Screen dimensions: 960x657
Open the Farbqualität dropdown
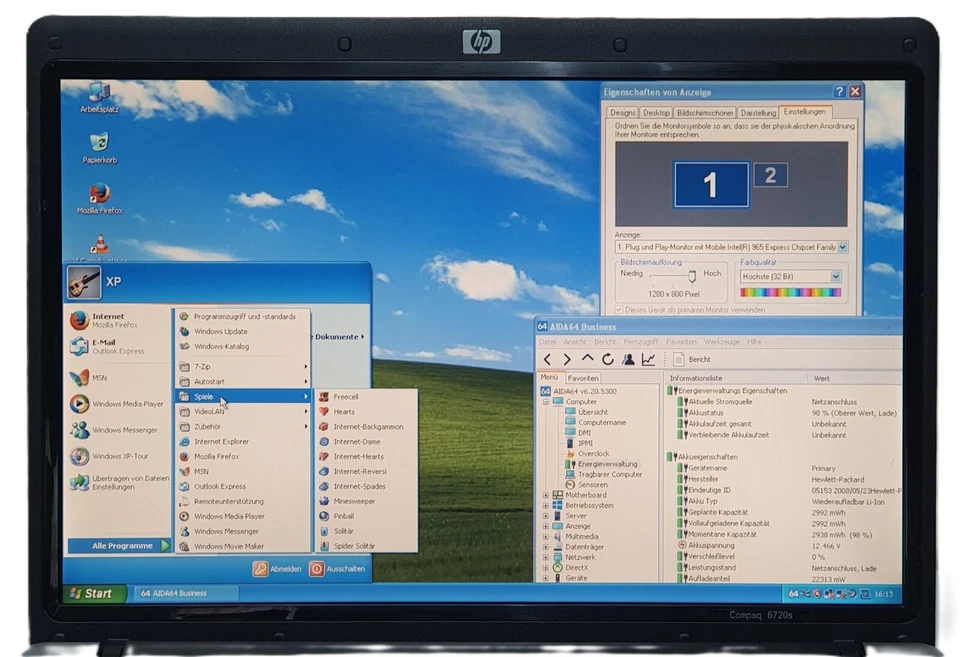point(836,275)
